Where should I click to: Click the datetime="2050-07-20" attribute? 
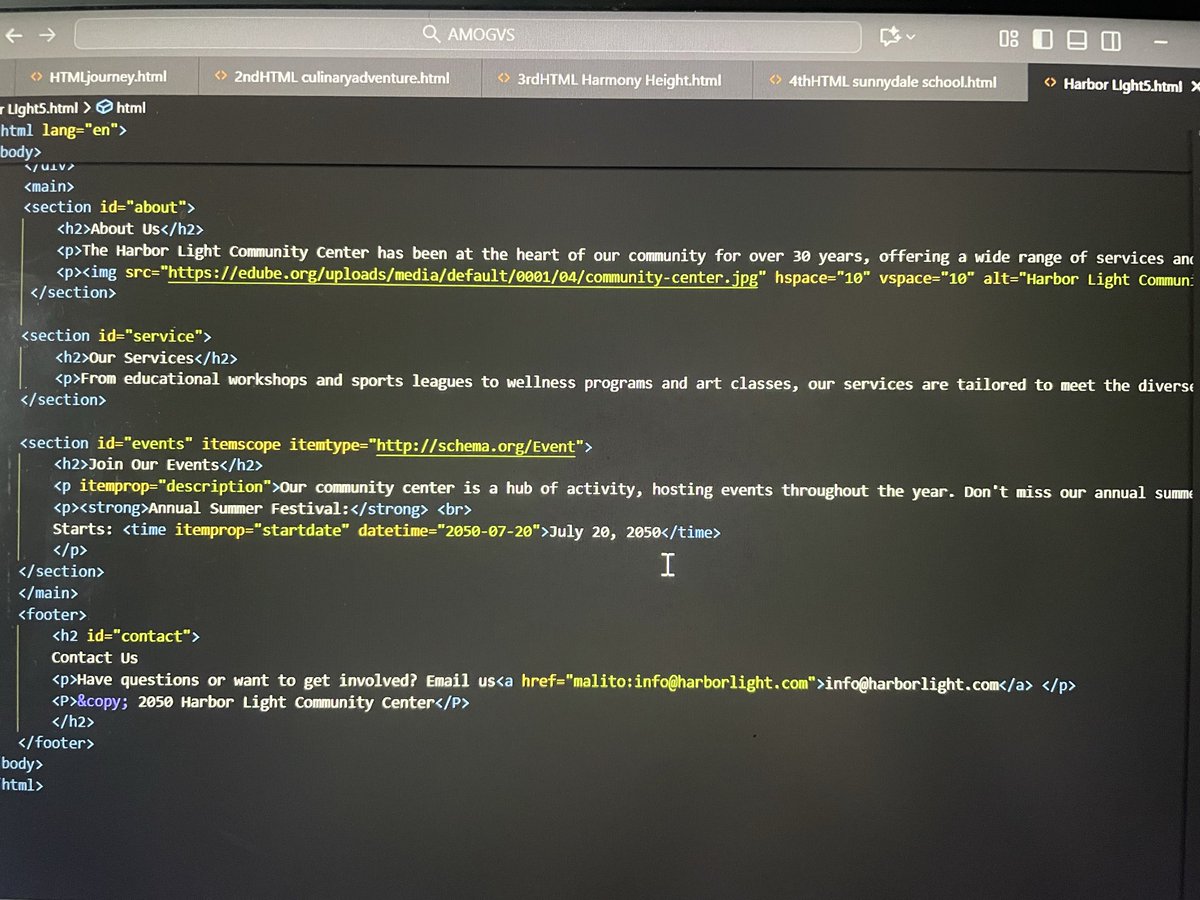click(x=450, y=531)
